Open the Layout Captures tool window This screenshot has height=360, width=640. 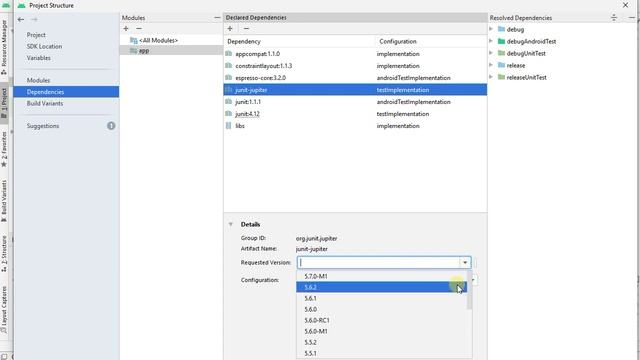4,309
